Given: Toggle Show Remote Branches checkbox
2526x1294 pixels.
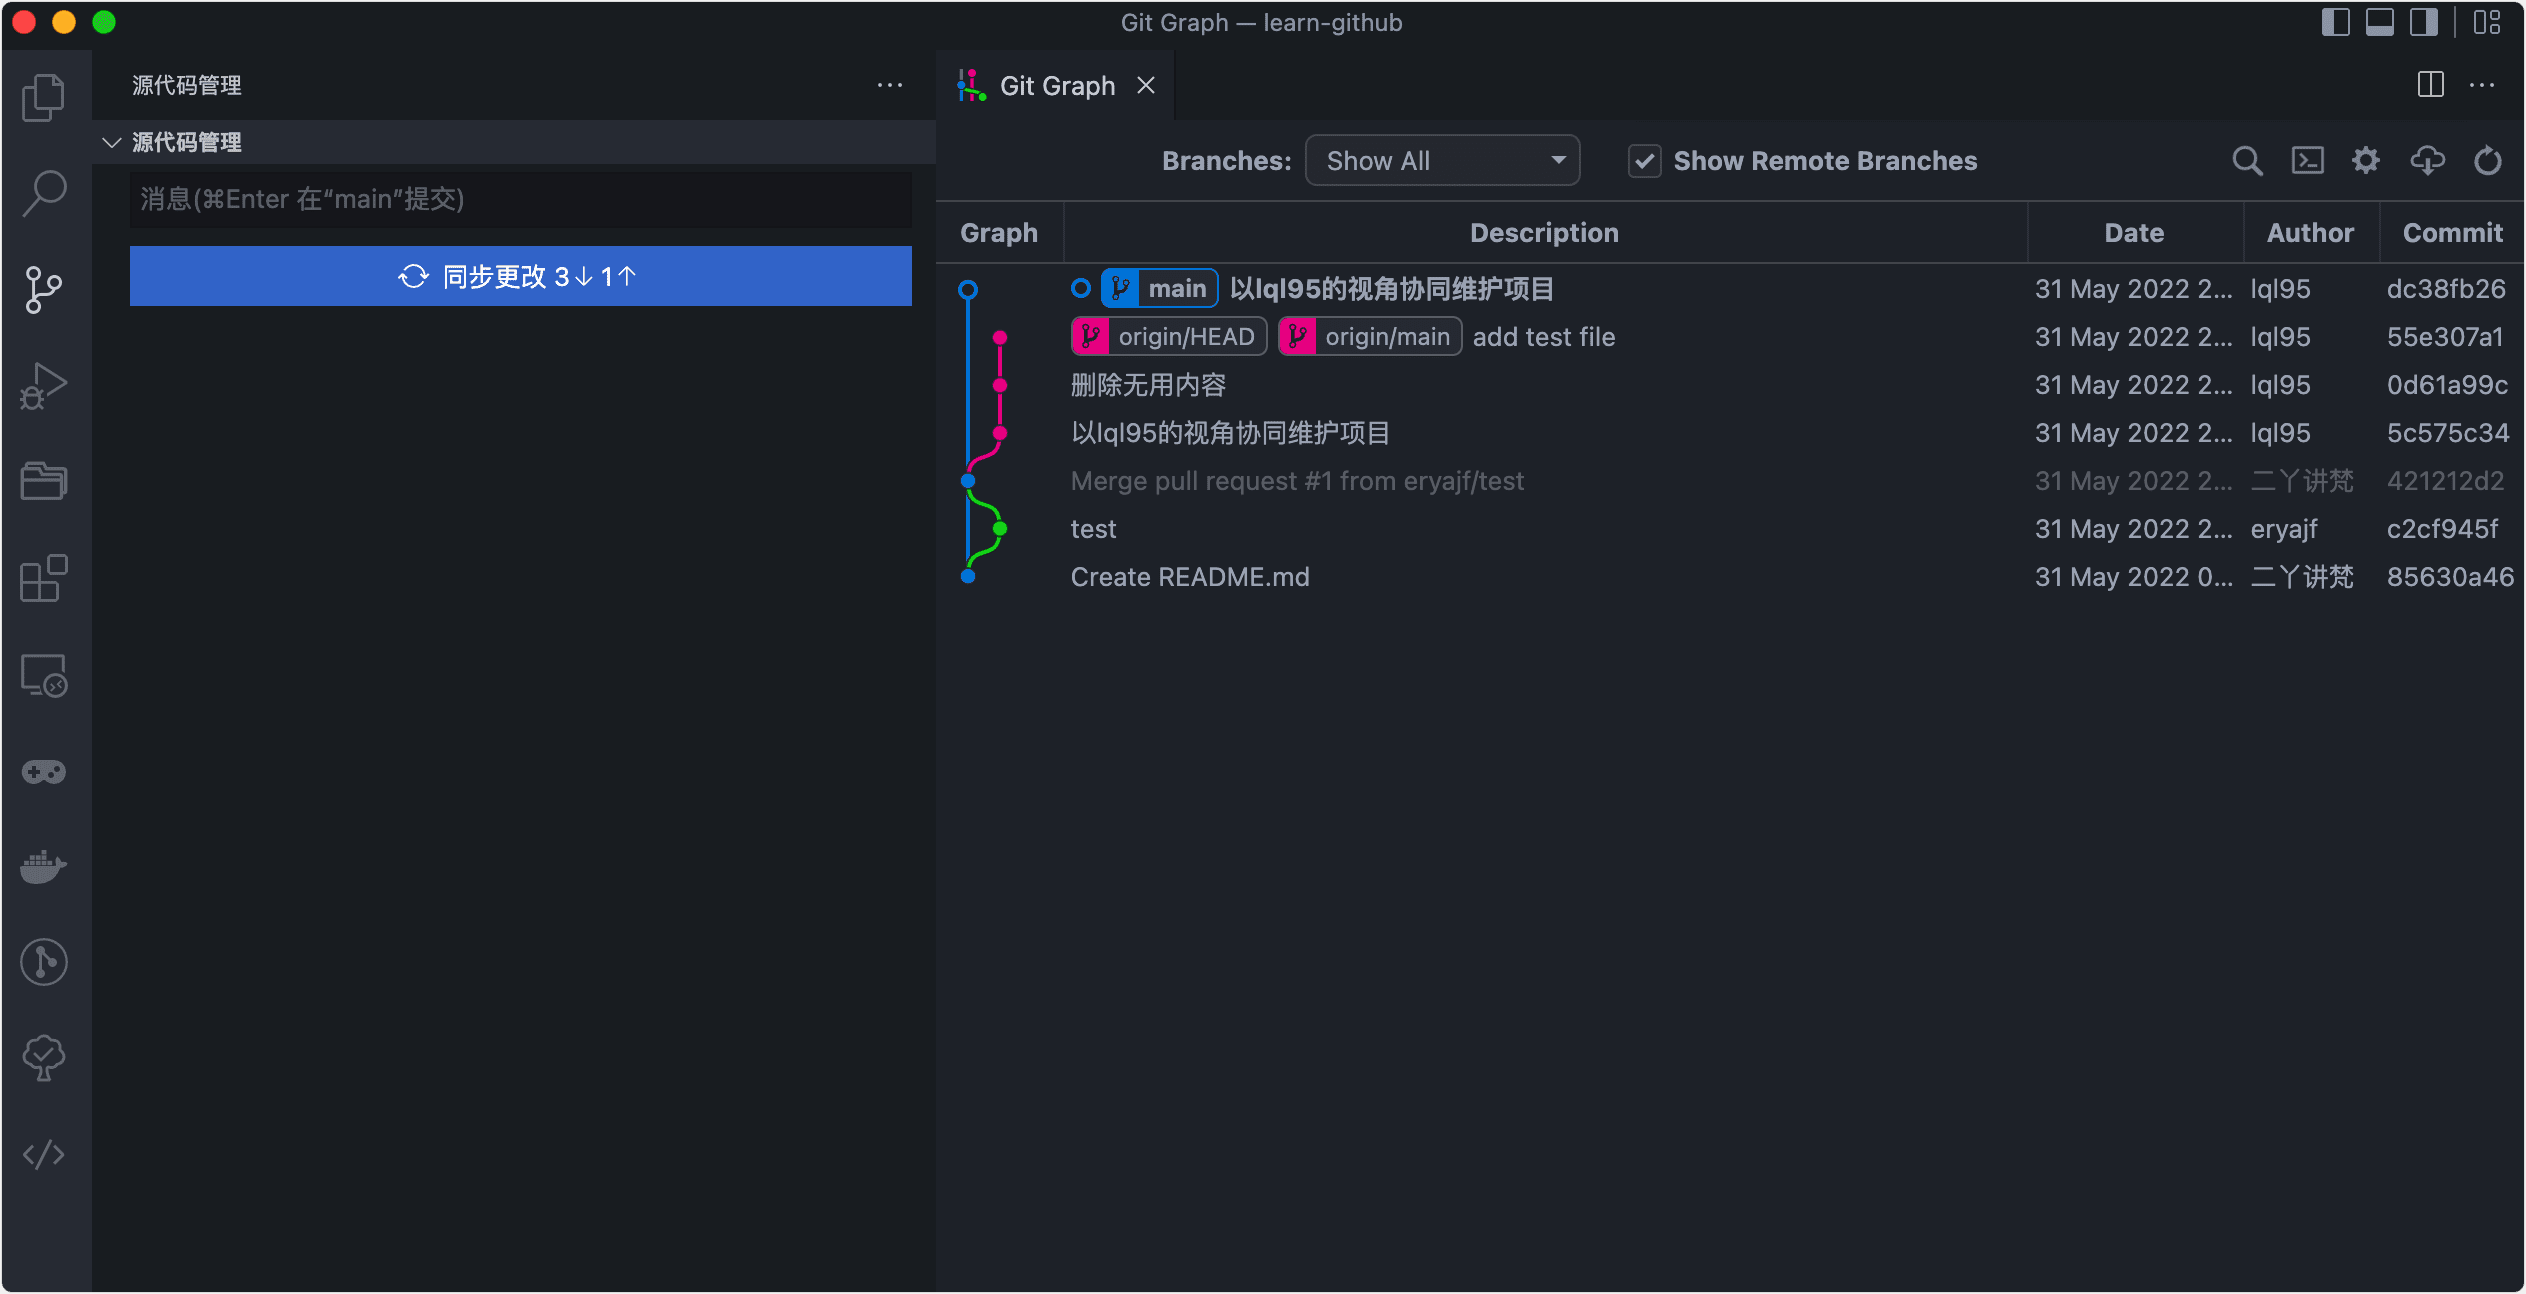Looking at the screenshot, I should pos(1644,161).
